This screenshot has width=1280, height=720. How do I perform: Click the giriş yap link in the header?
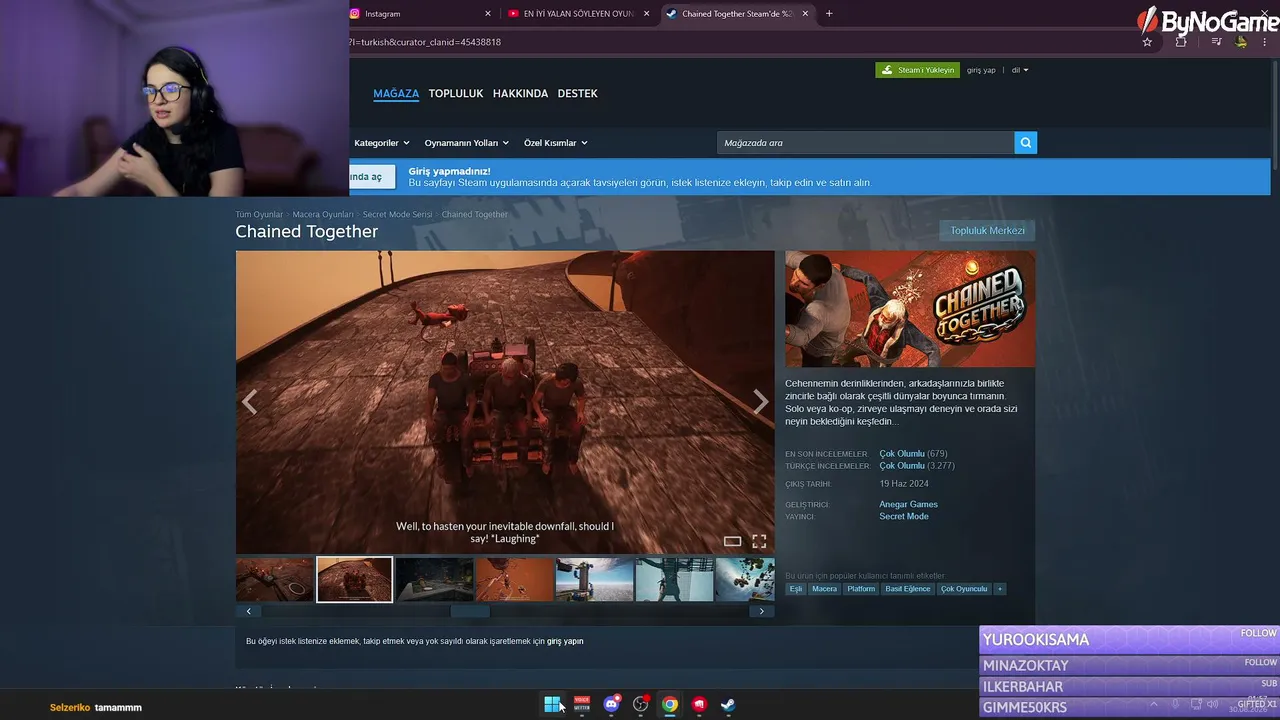[x=981, y=70]
